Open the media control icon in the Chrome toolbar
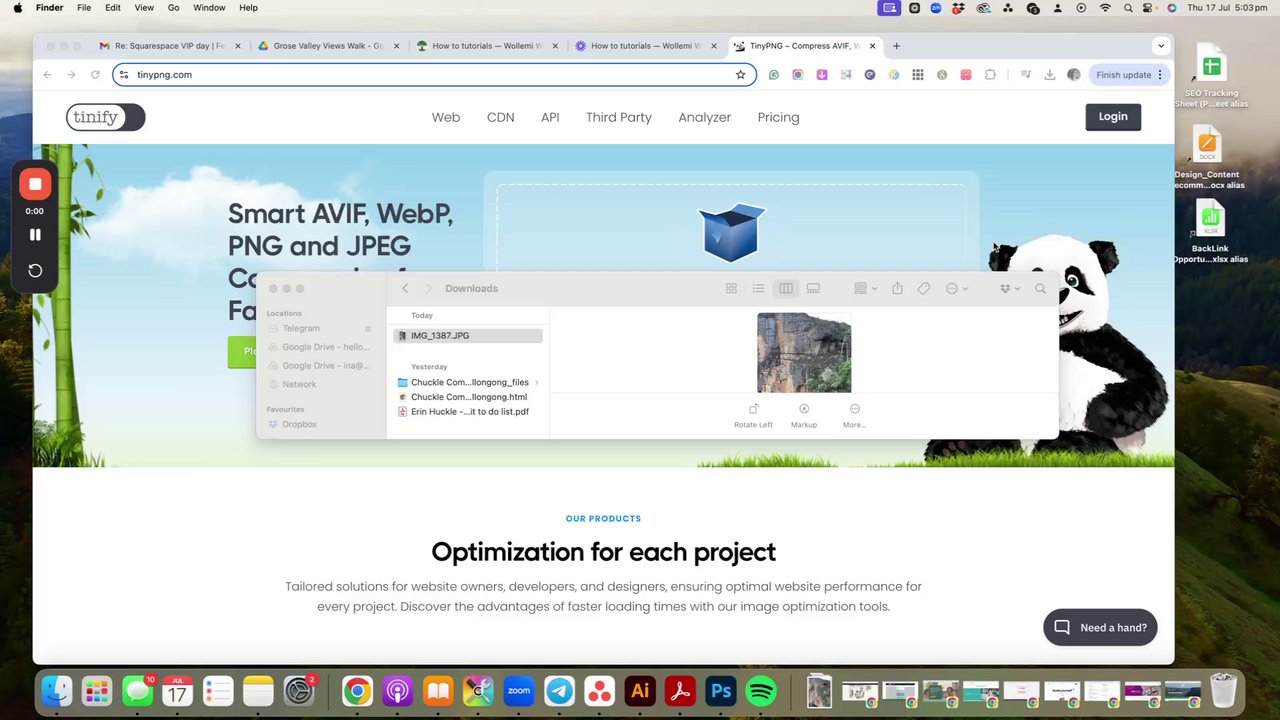 (1027, 75)
